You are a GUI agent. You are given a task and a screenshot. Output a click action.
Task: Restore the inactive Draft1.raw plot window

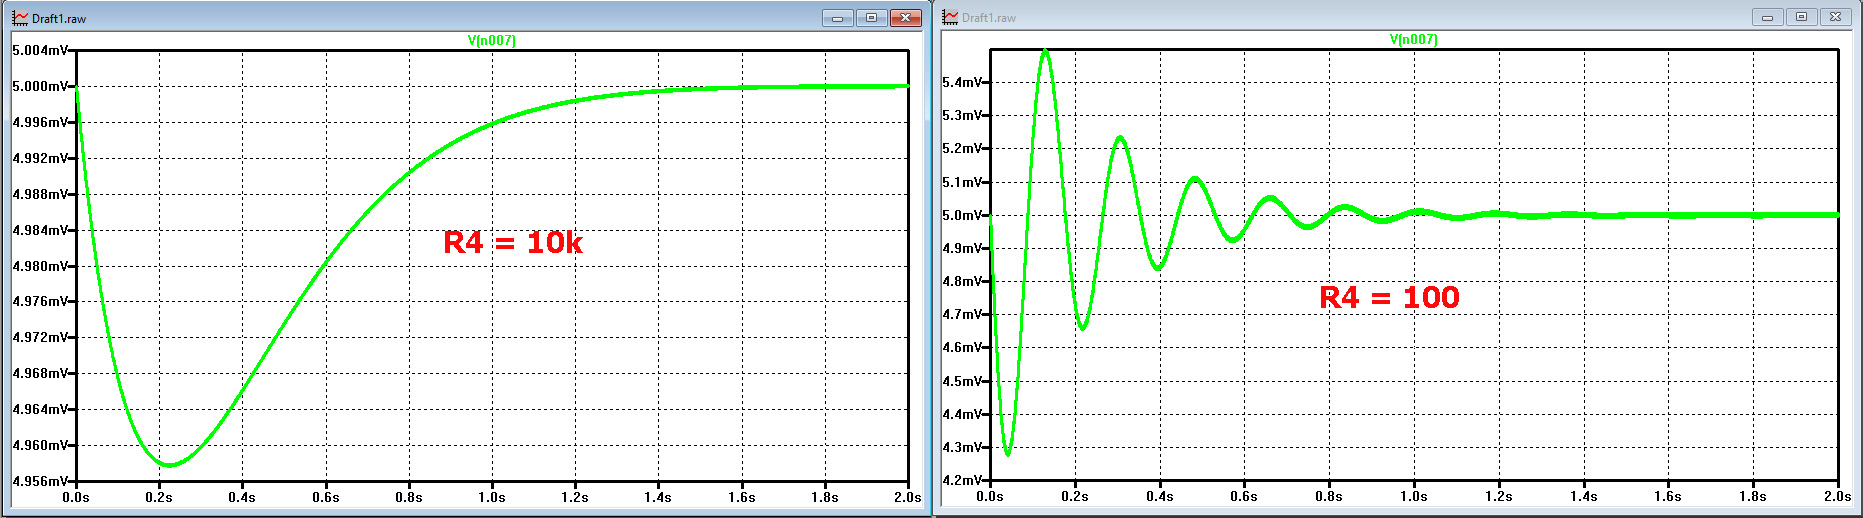(x=1801, y=17)
